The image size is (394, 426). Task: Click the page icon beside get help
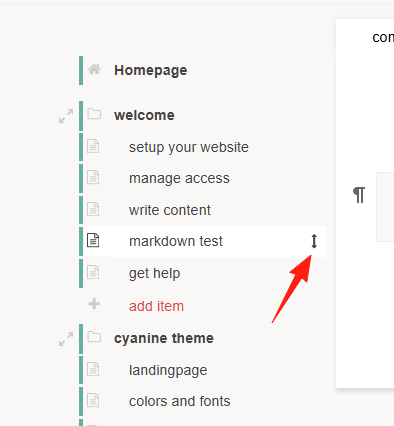[93, 272]
